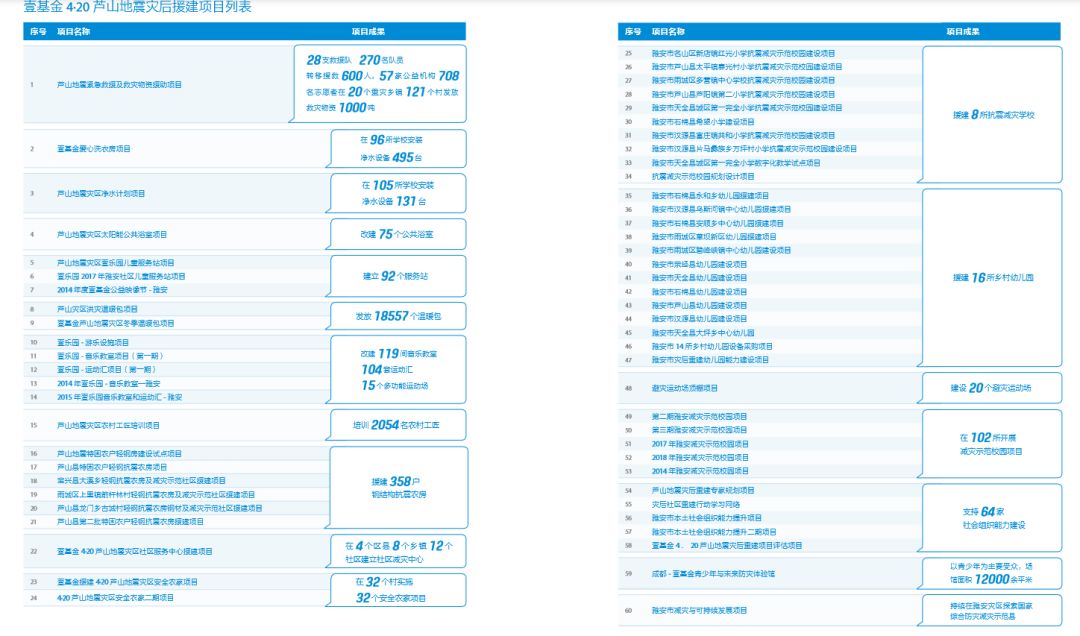This screenshot has height=636, width=1080.
Task: Click row 53 '2014 年雅安减灾示范校园项目'
Action: (x=700, y=471)
